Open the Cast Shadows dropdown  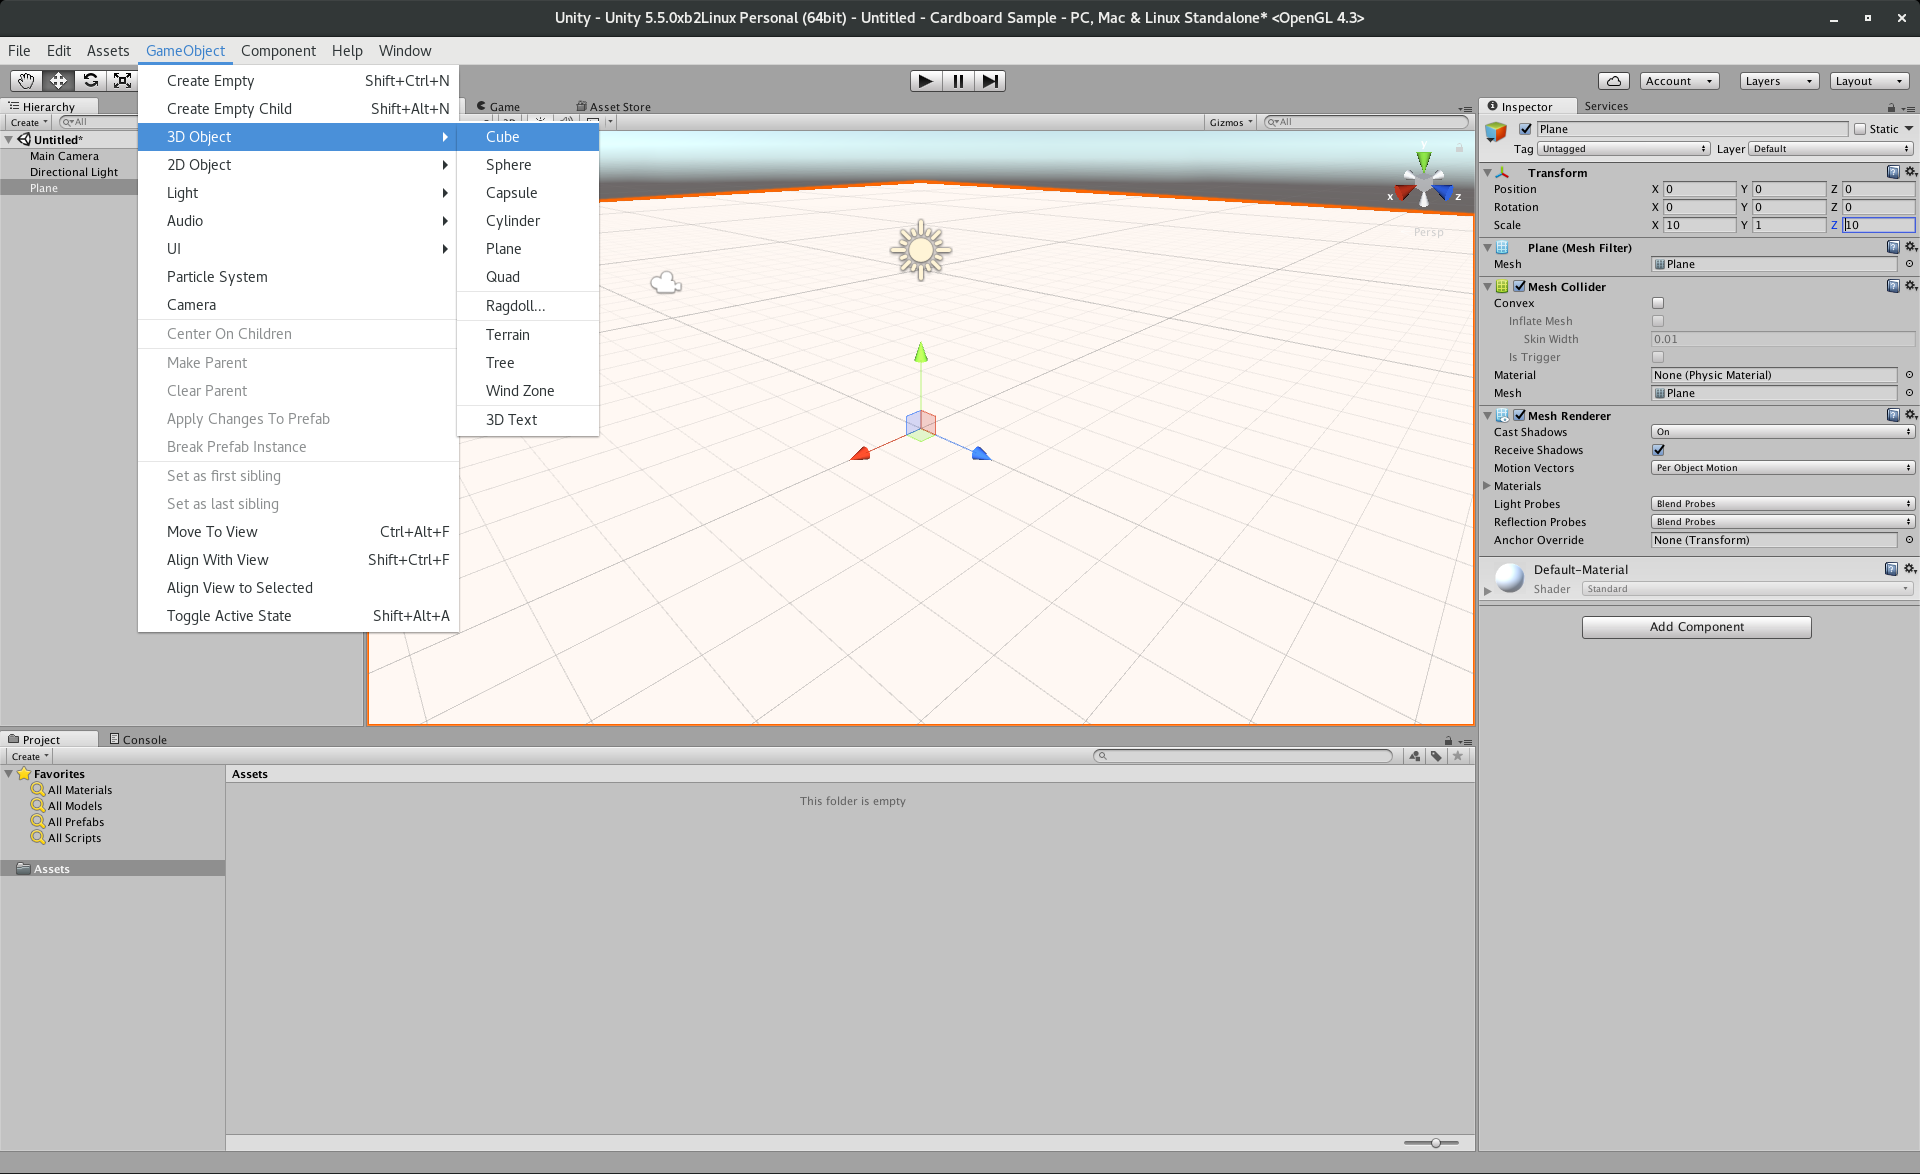point(1782,432)
